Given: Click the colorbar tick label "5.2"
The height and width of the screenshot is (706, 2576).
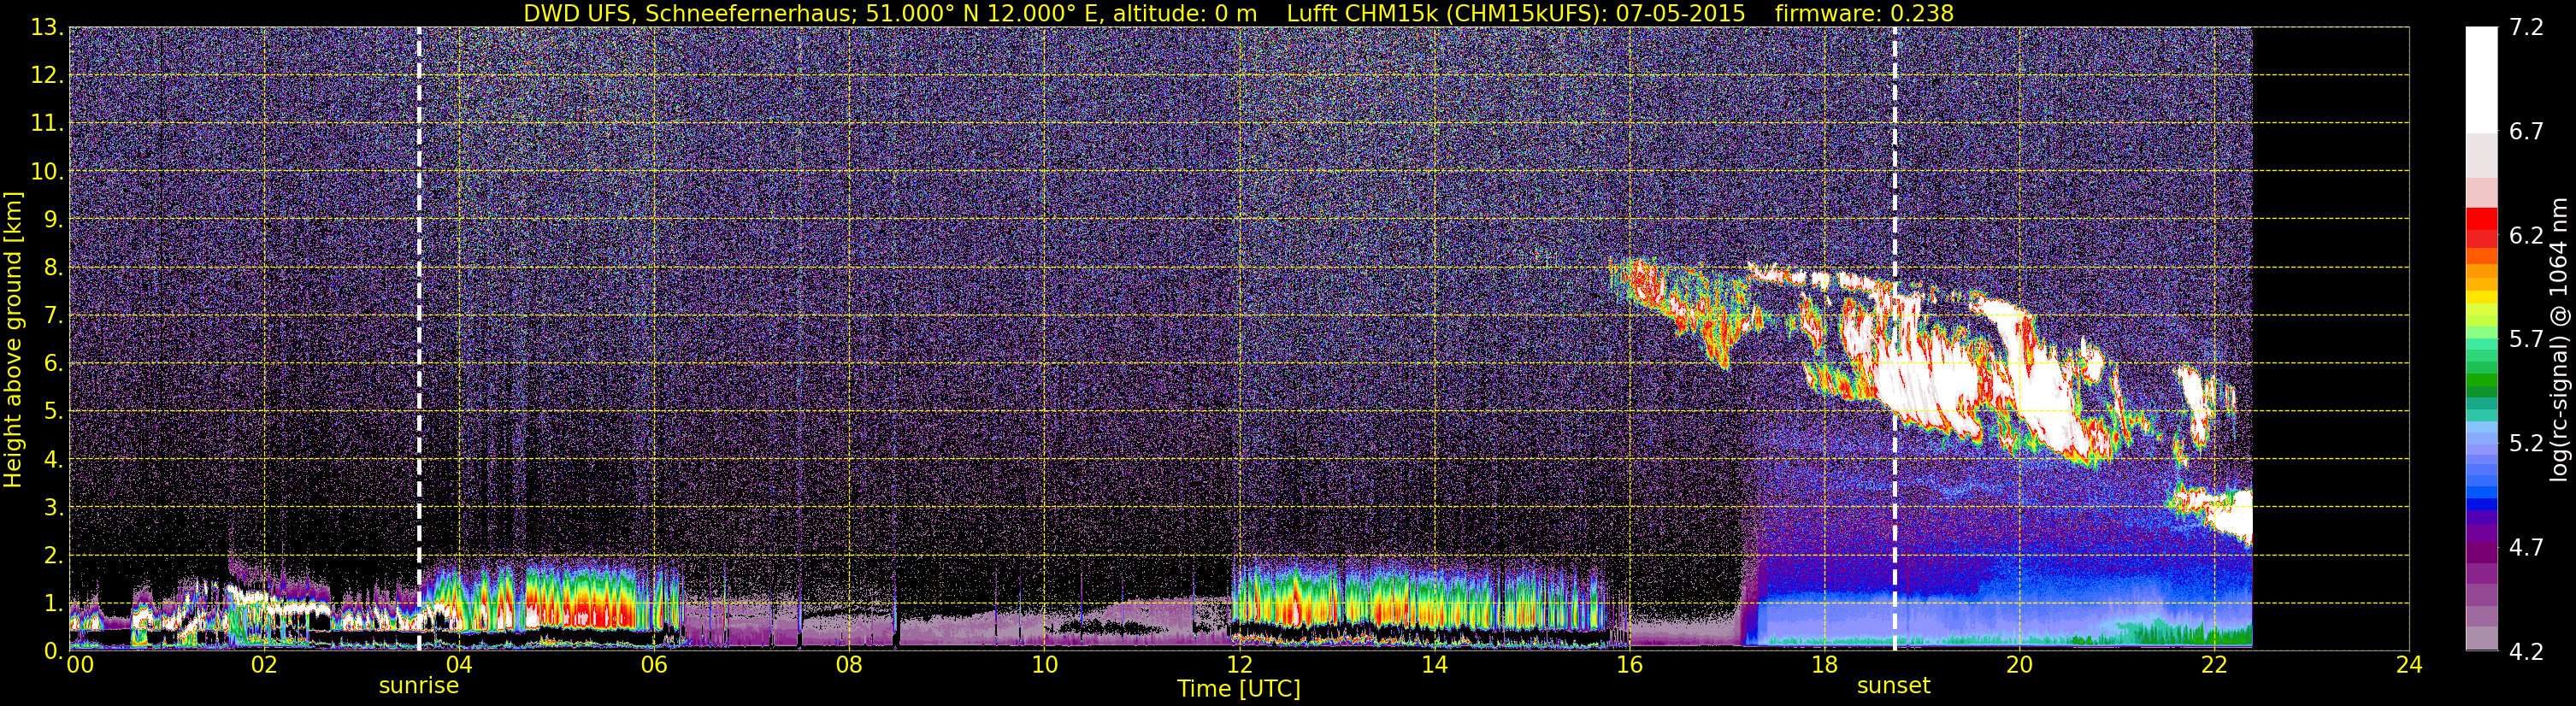Looking at the screenshot, I should [x=2527, y=444].
